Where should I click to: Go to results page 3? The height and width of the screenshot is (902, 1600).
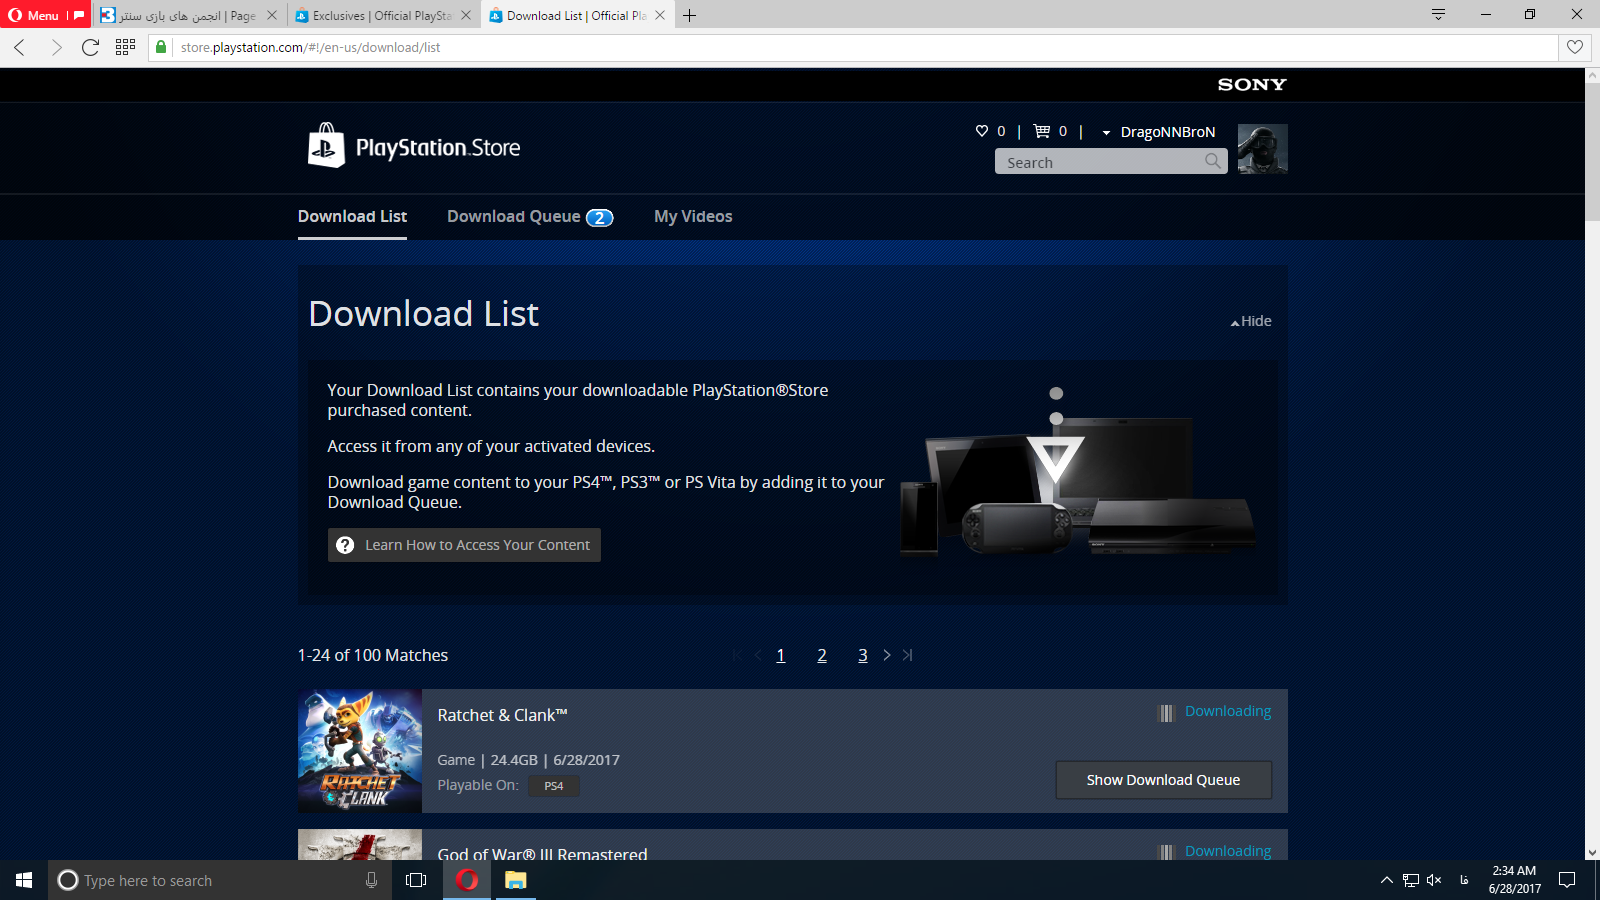(x=863, y=656)
